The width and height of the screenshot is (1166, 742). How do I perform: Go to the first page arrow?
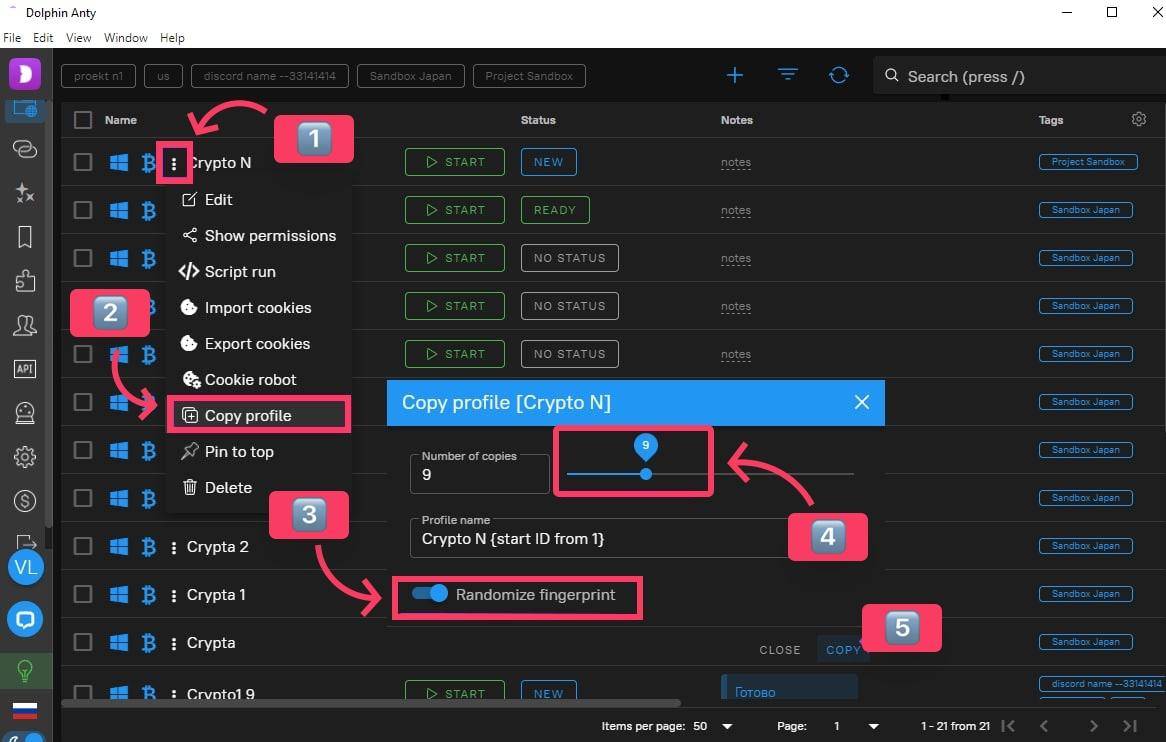pos(1008,726)
